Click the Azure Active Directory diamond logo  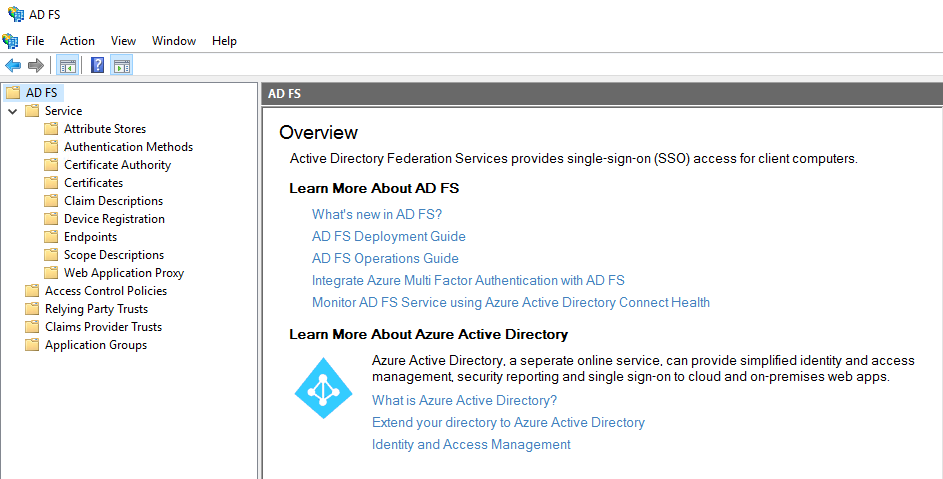pos(324,388)
